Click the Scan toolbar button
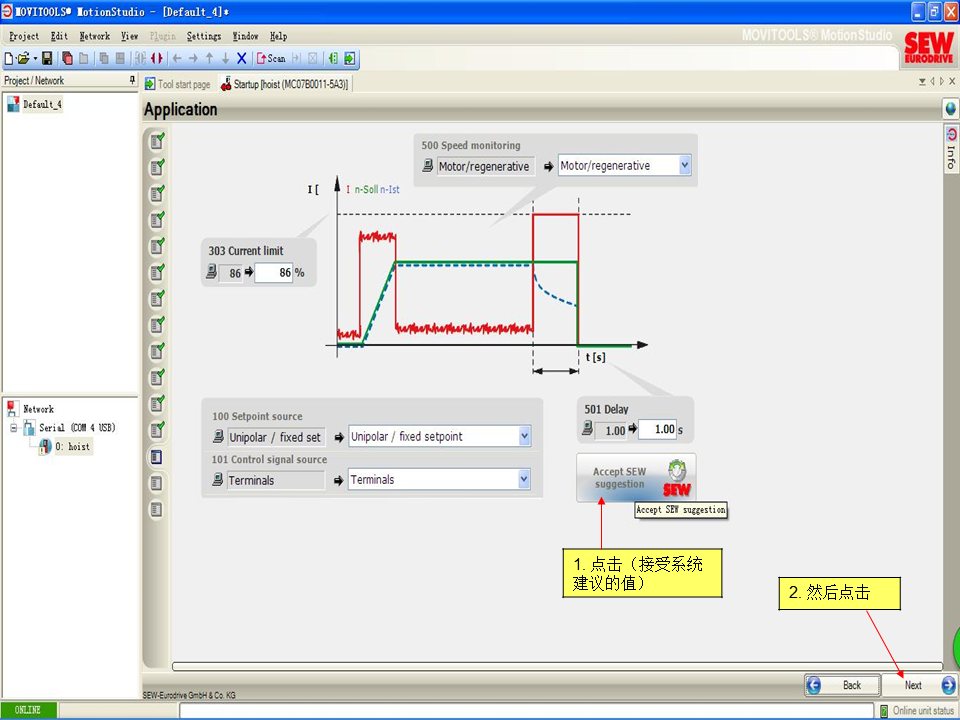 [x=271, y=59]
